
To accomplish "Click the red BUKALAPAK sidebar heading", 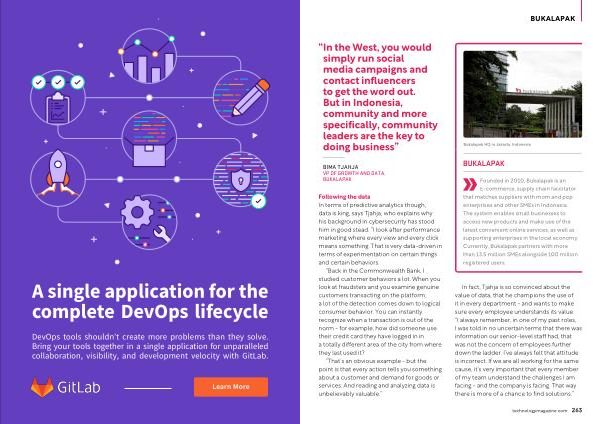I will click(x=484, y=163).
